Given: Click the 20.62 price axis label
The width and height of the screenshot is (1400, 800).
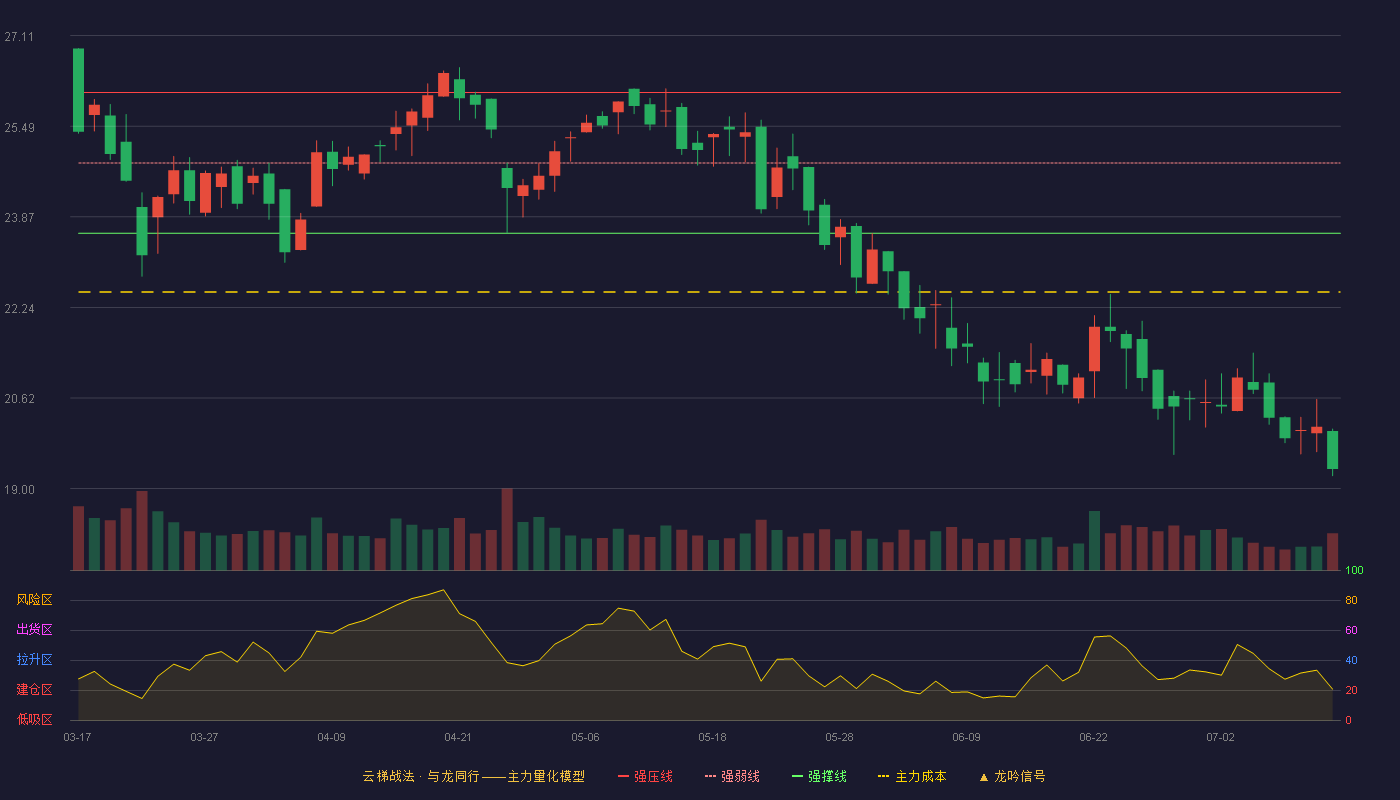Looking at the screenshot, I should click(18, 399).
